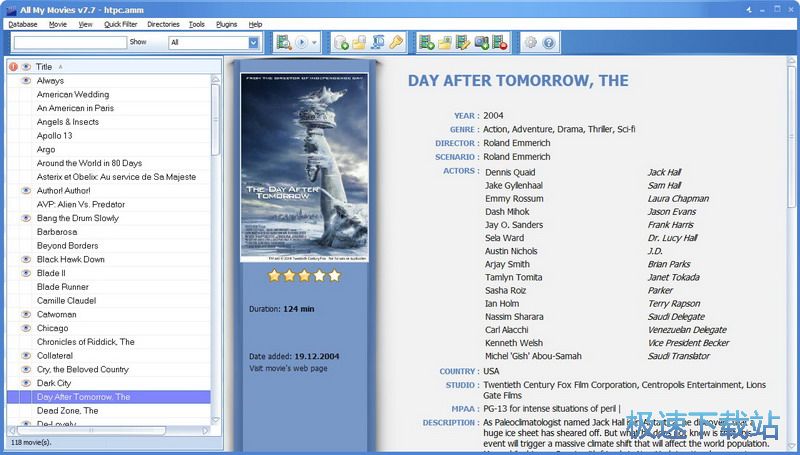Select Blade Runner in the movie list

[62, 287]
